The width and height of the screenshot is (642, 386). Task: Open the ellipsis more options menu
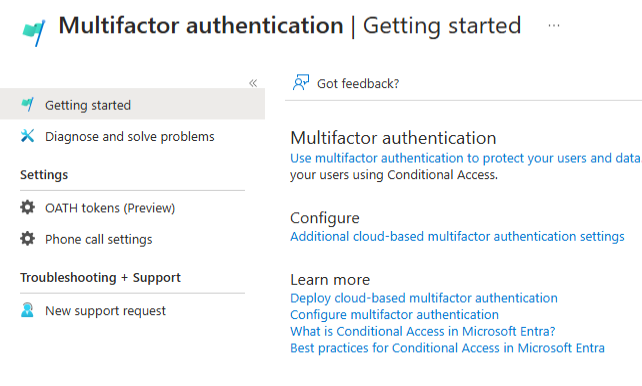[554, 25]
